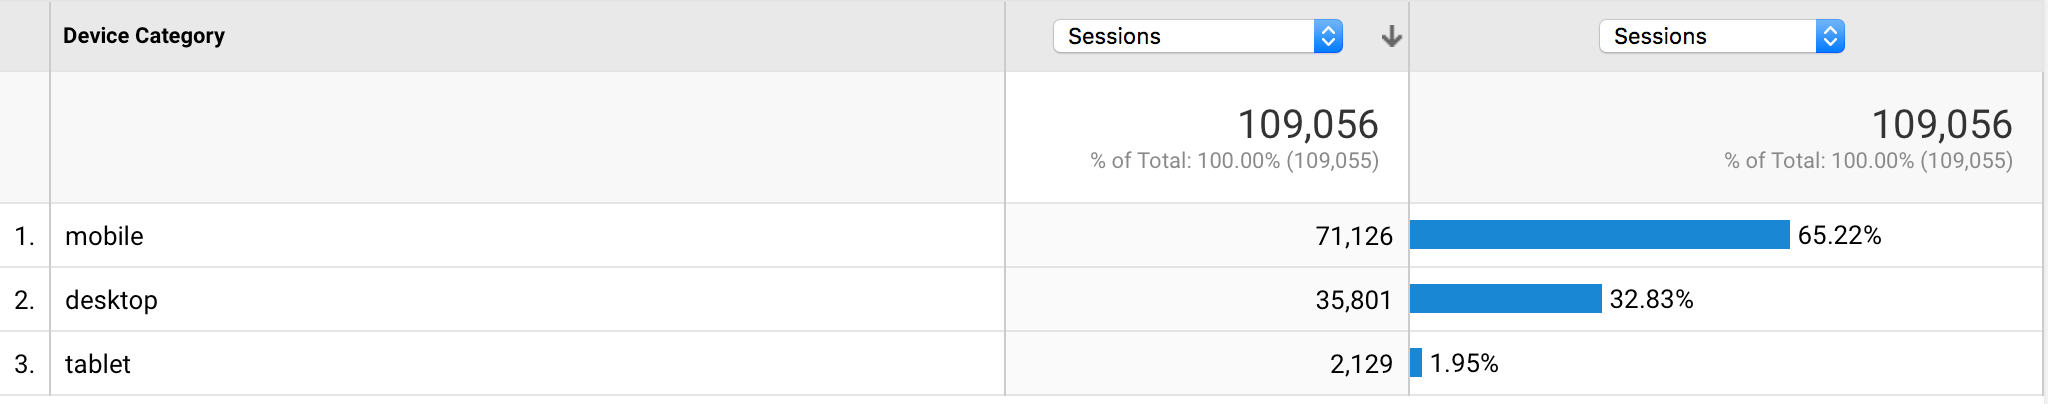Select the 2,129 tablet sessions value
Viewport: 2048px width, 404px height.
[1361, 364]
